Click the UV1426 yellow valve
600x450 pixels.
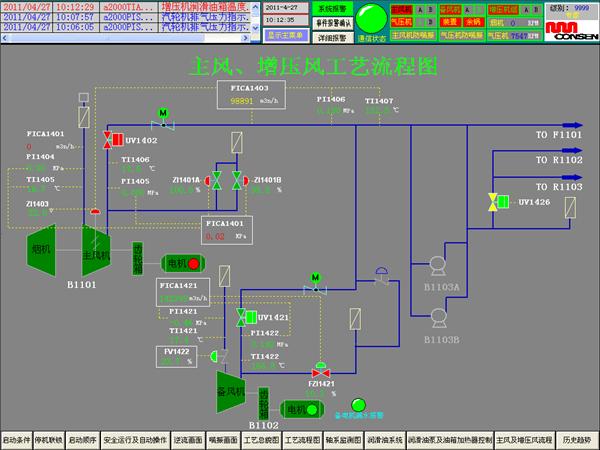point(499,202)
